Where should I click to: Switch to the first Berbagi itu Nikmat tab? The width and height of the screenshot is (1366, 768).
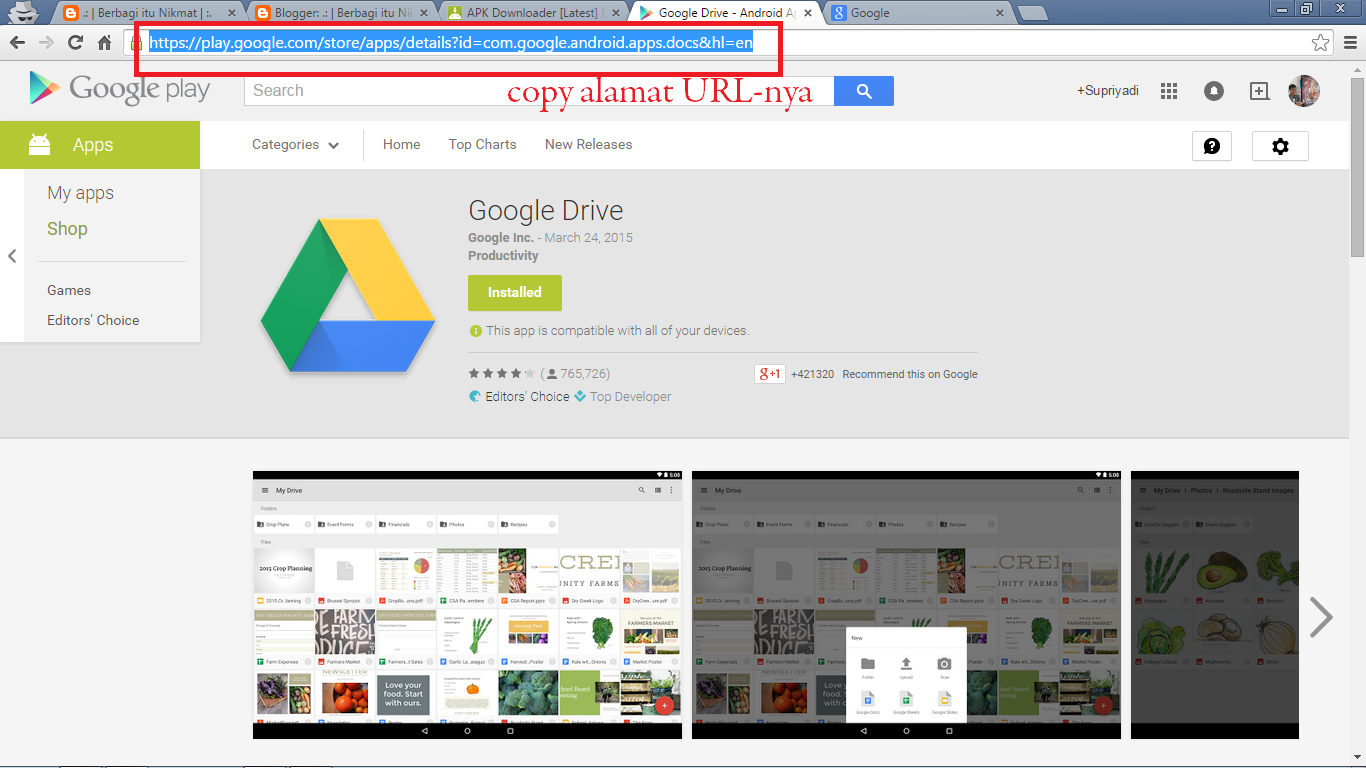pyautogui.click(x=147, y=13)
